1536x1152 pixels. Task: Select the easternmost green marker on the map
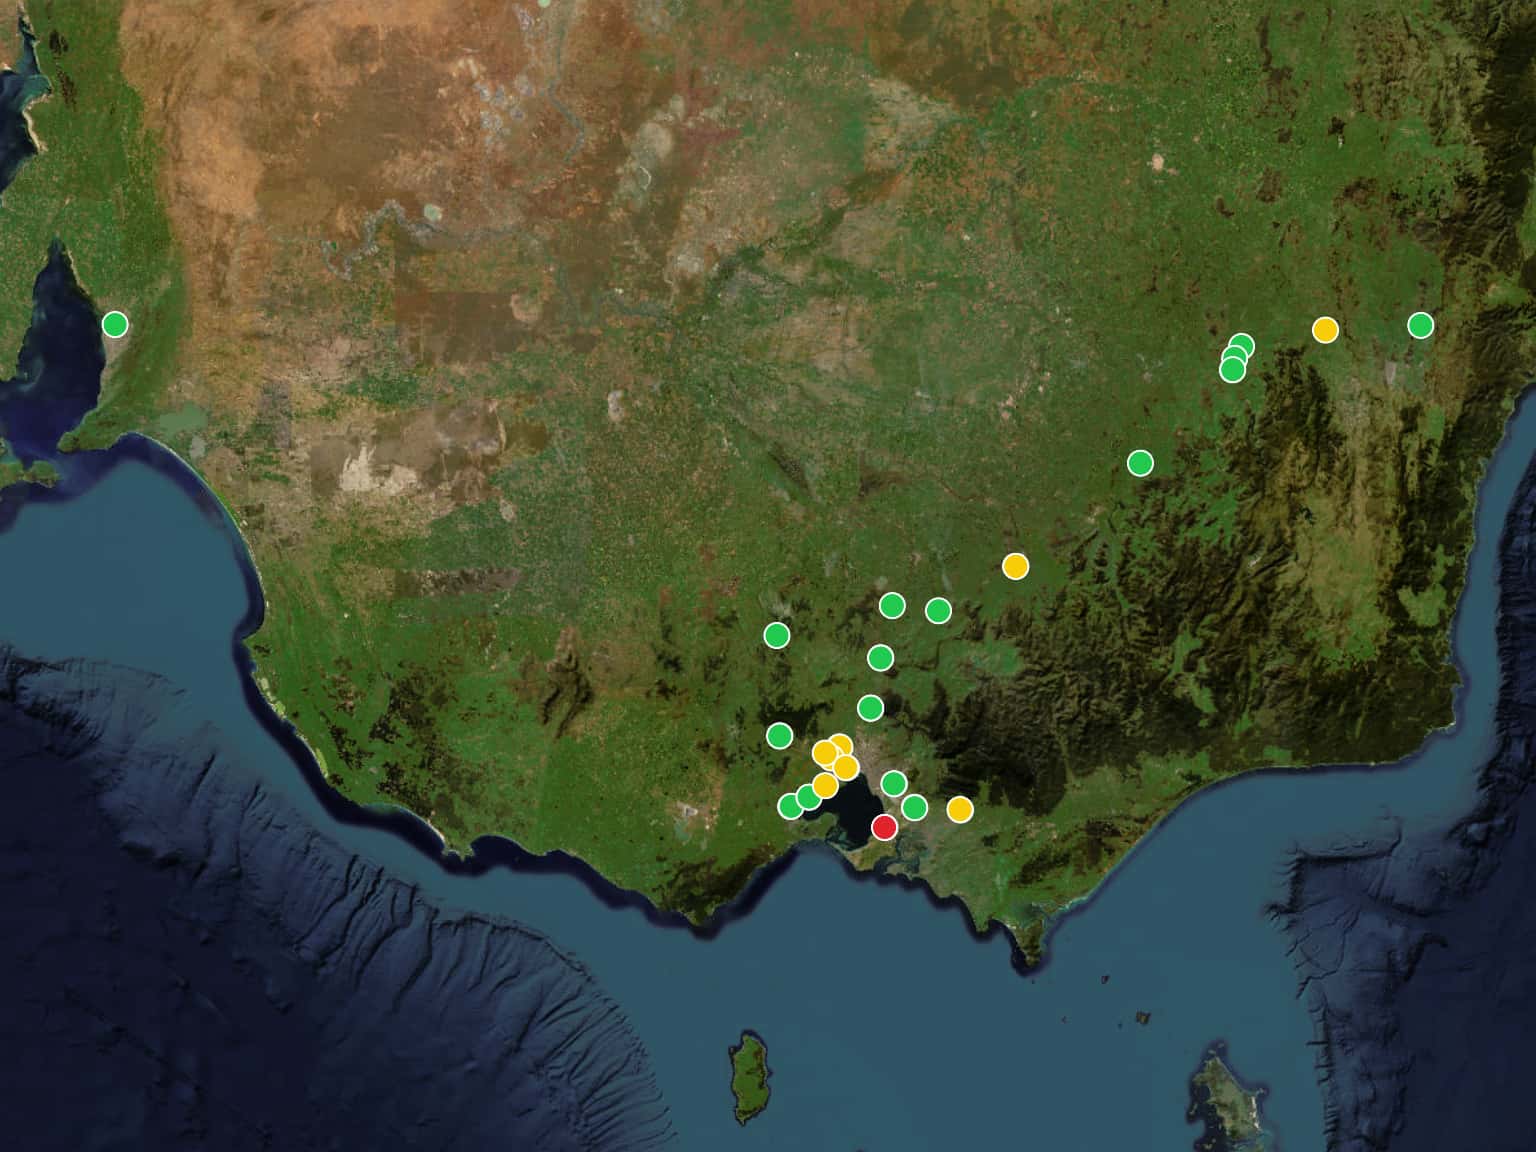[1420, 325]
